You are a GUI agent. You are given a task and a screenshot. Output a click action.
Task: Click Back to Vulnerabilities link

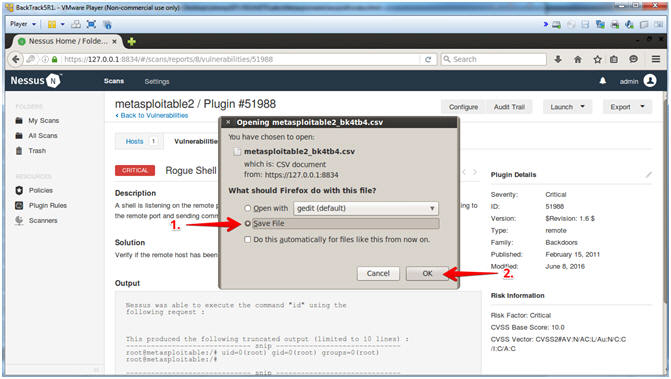[x=152, y=115]
